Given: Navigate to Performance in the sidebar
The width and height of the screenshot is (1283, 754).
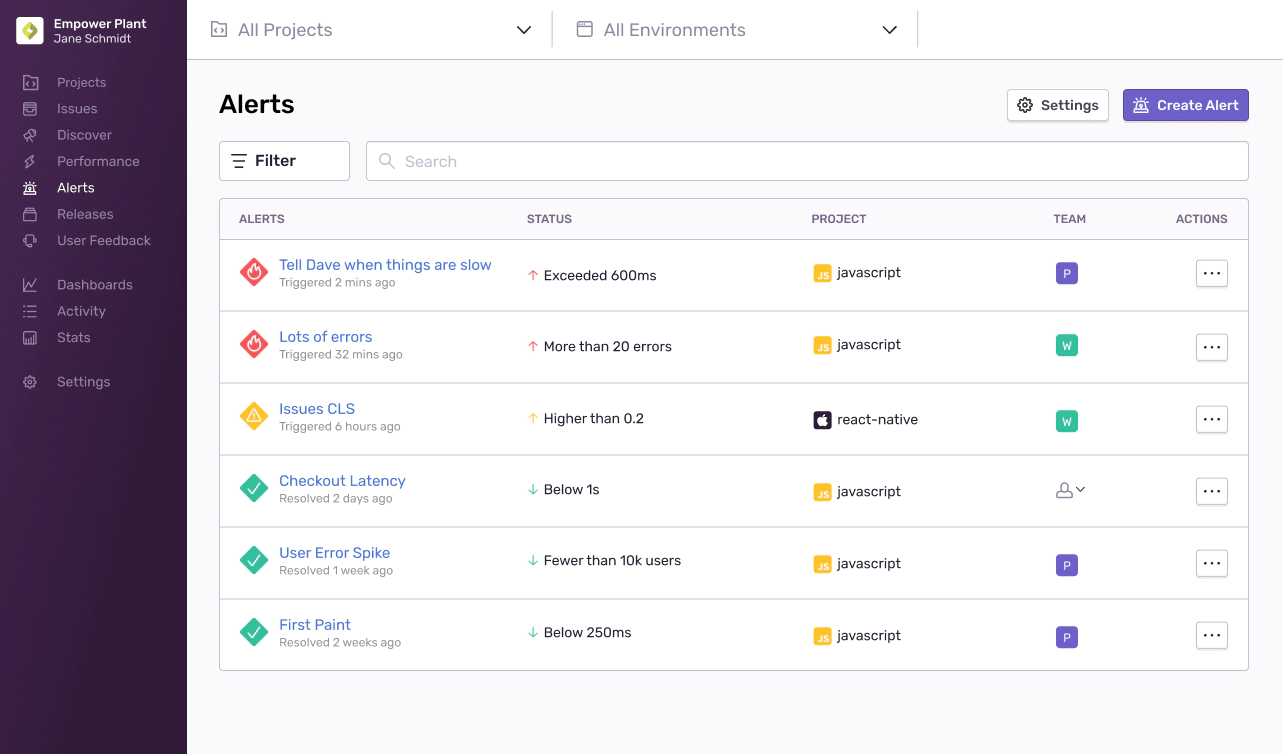Looking at the screenshot, I should (98, 161).
